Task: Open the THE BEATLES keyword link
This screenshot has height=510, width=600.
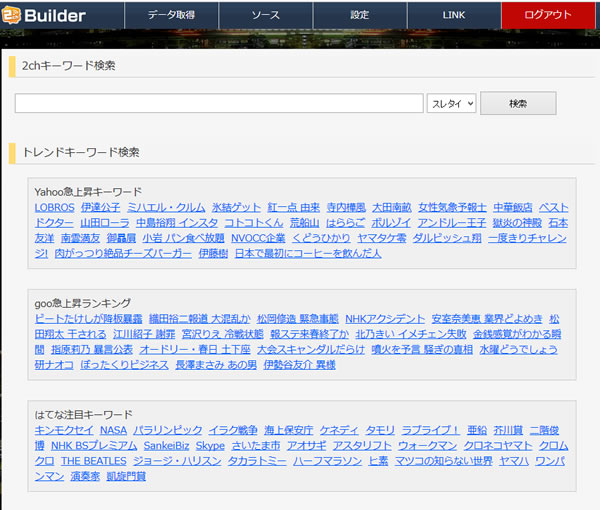Action: click(x=94, y=461)
